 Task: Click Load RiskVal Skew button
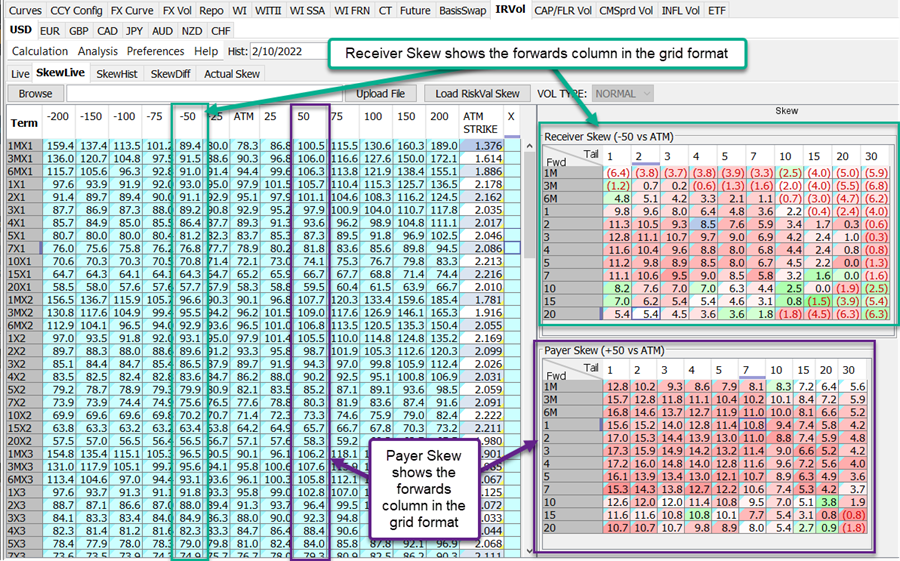pos(477,94)
